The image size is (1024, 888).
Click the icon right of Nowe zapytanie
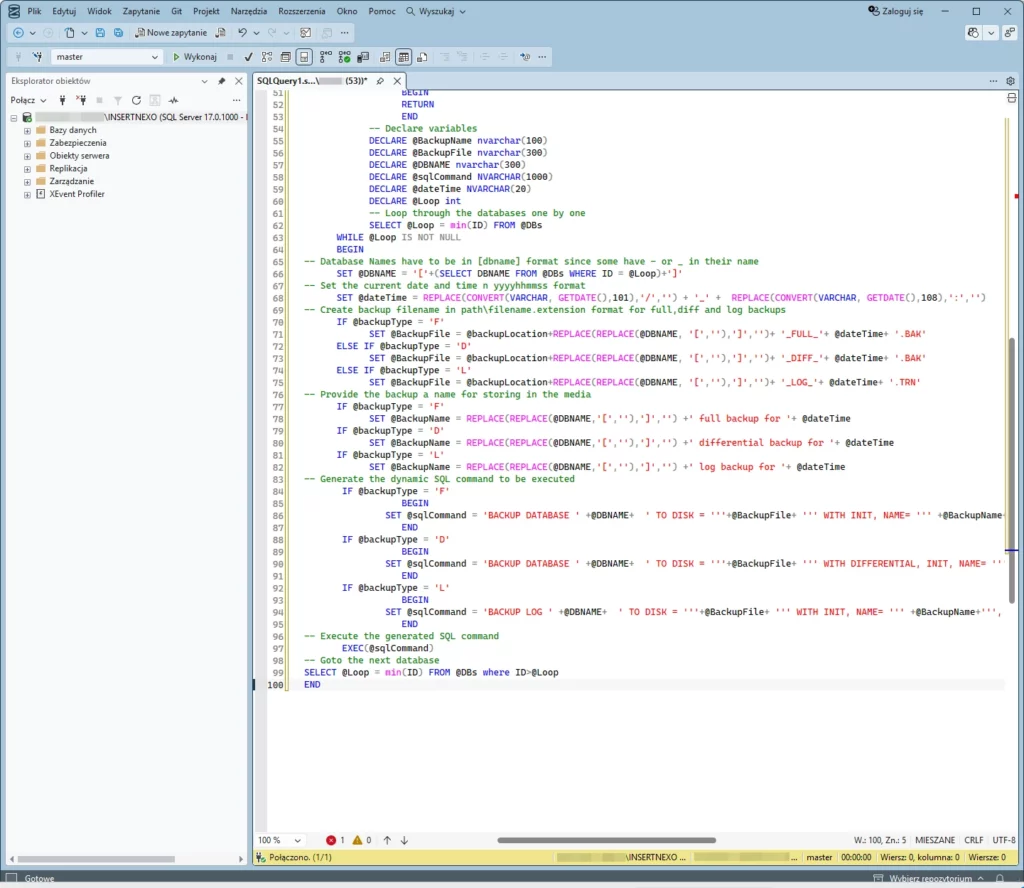(221, 33)
